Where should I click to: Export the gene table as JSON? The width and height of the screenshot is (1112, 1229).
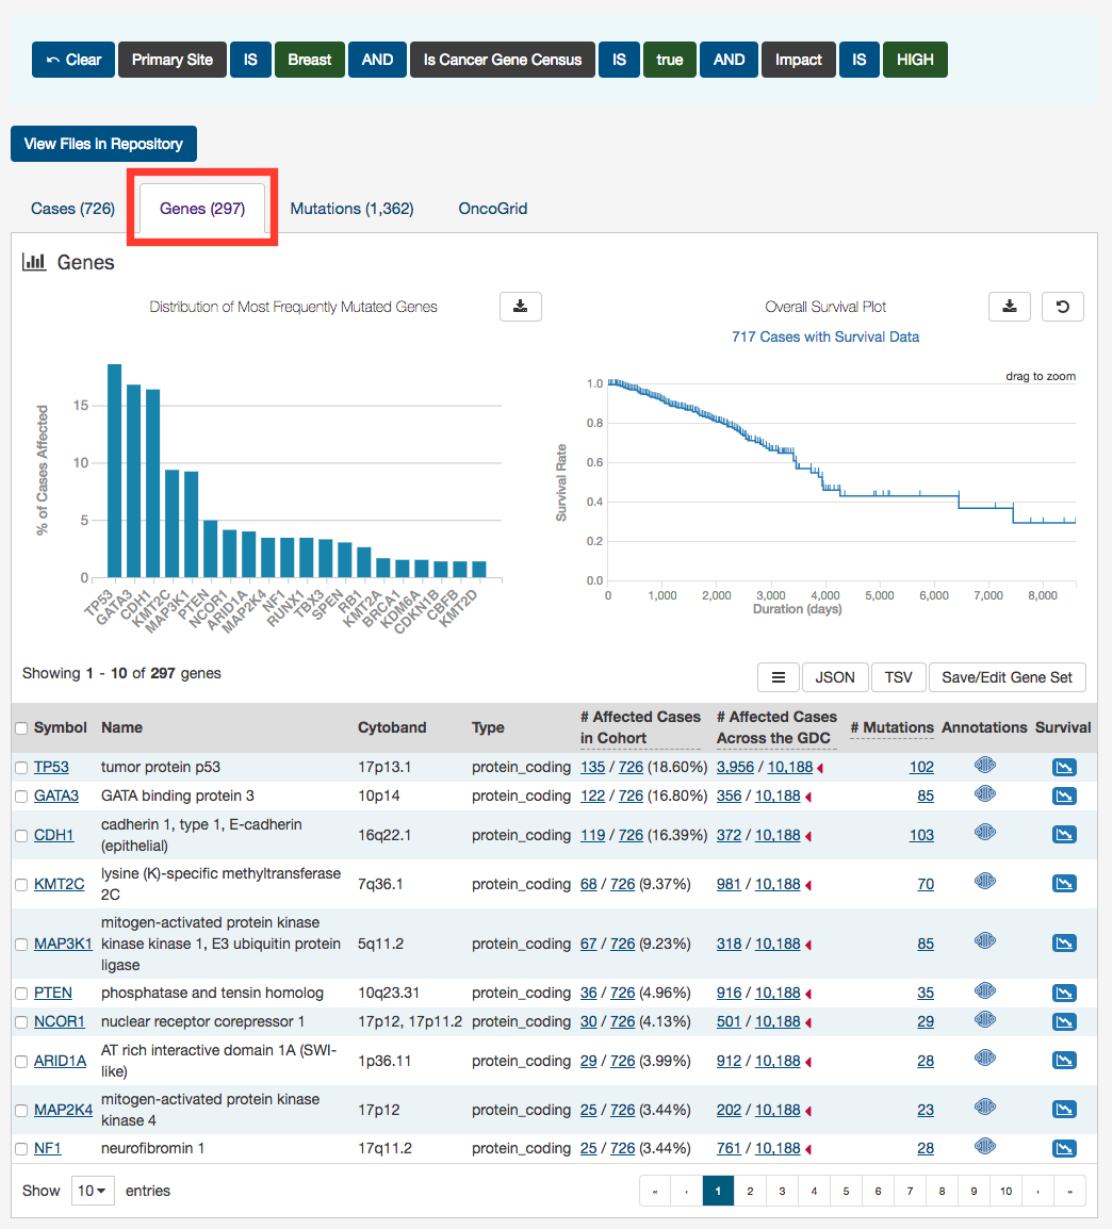coord(835,677)
